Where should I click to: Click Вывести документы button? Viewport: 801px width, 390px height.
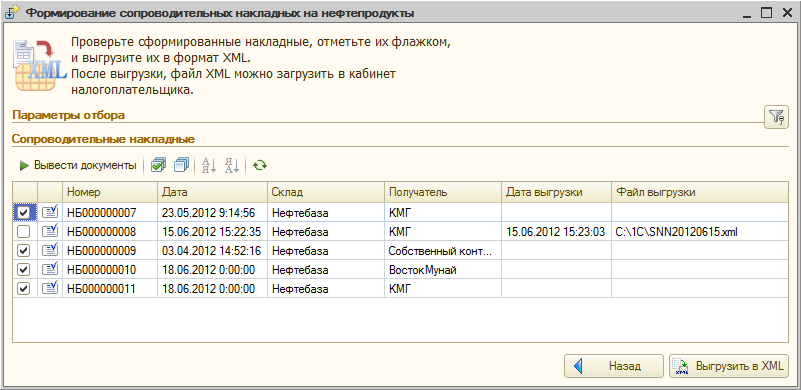click(x=78, y=165)
